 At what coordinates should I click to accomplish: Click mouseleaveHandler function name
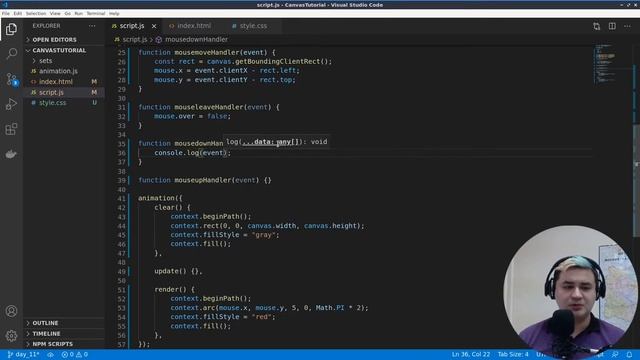click(209, 107)
